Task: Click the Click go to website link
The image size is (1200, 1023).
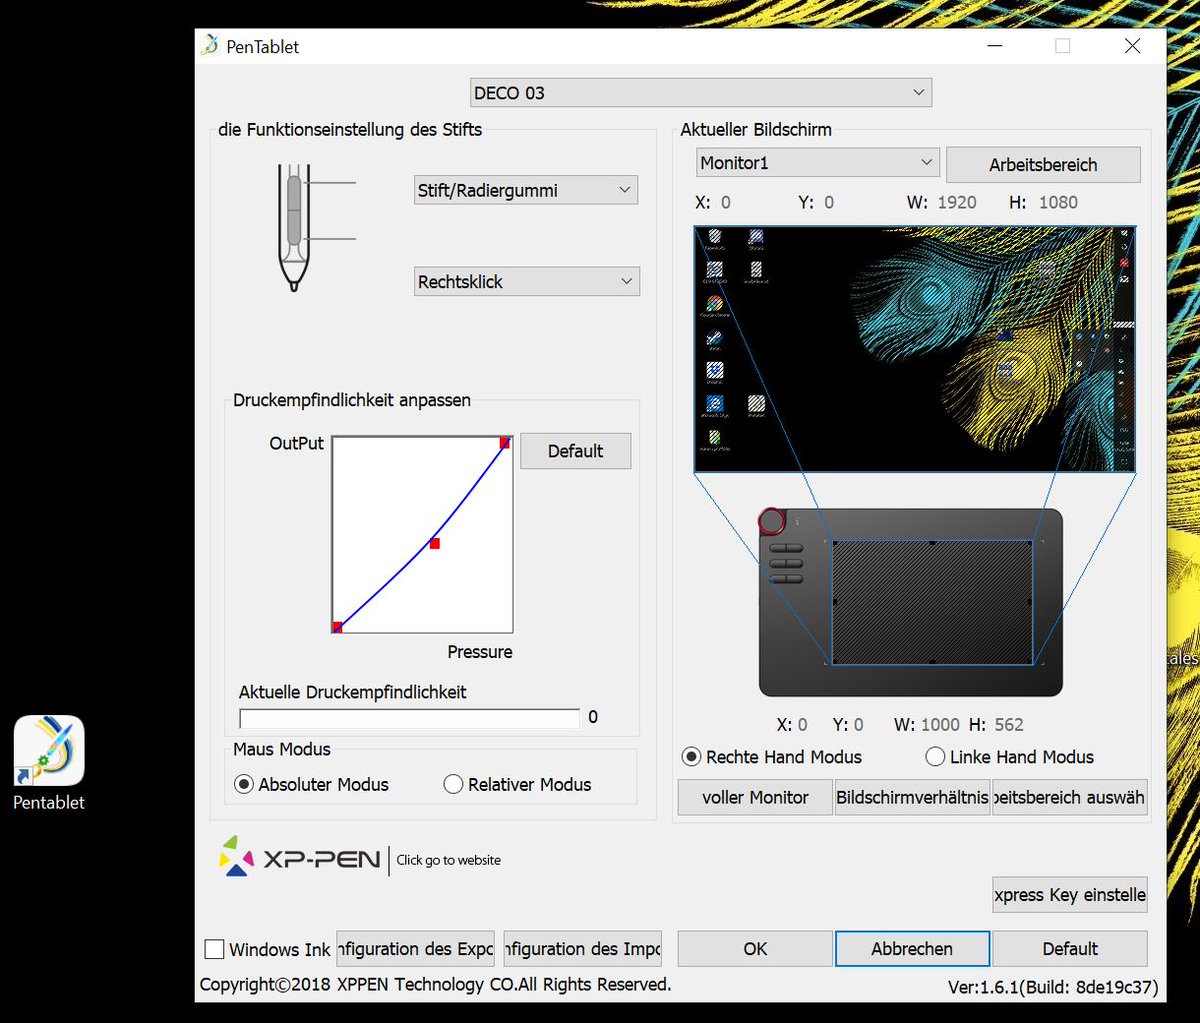Action: tap(449, 860)
